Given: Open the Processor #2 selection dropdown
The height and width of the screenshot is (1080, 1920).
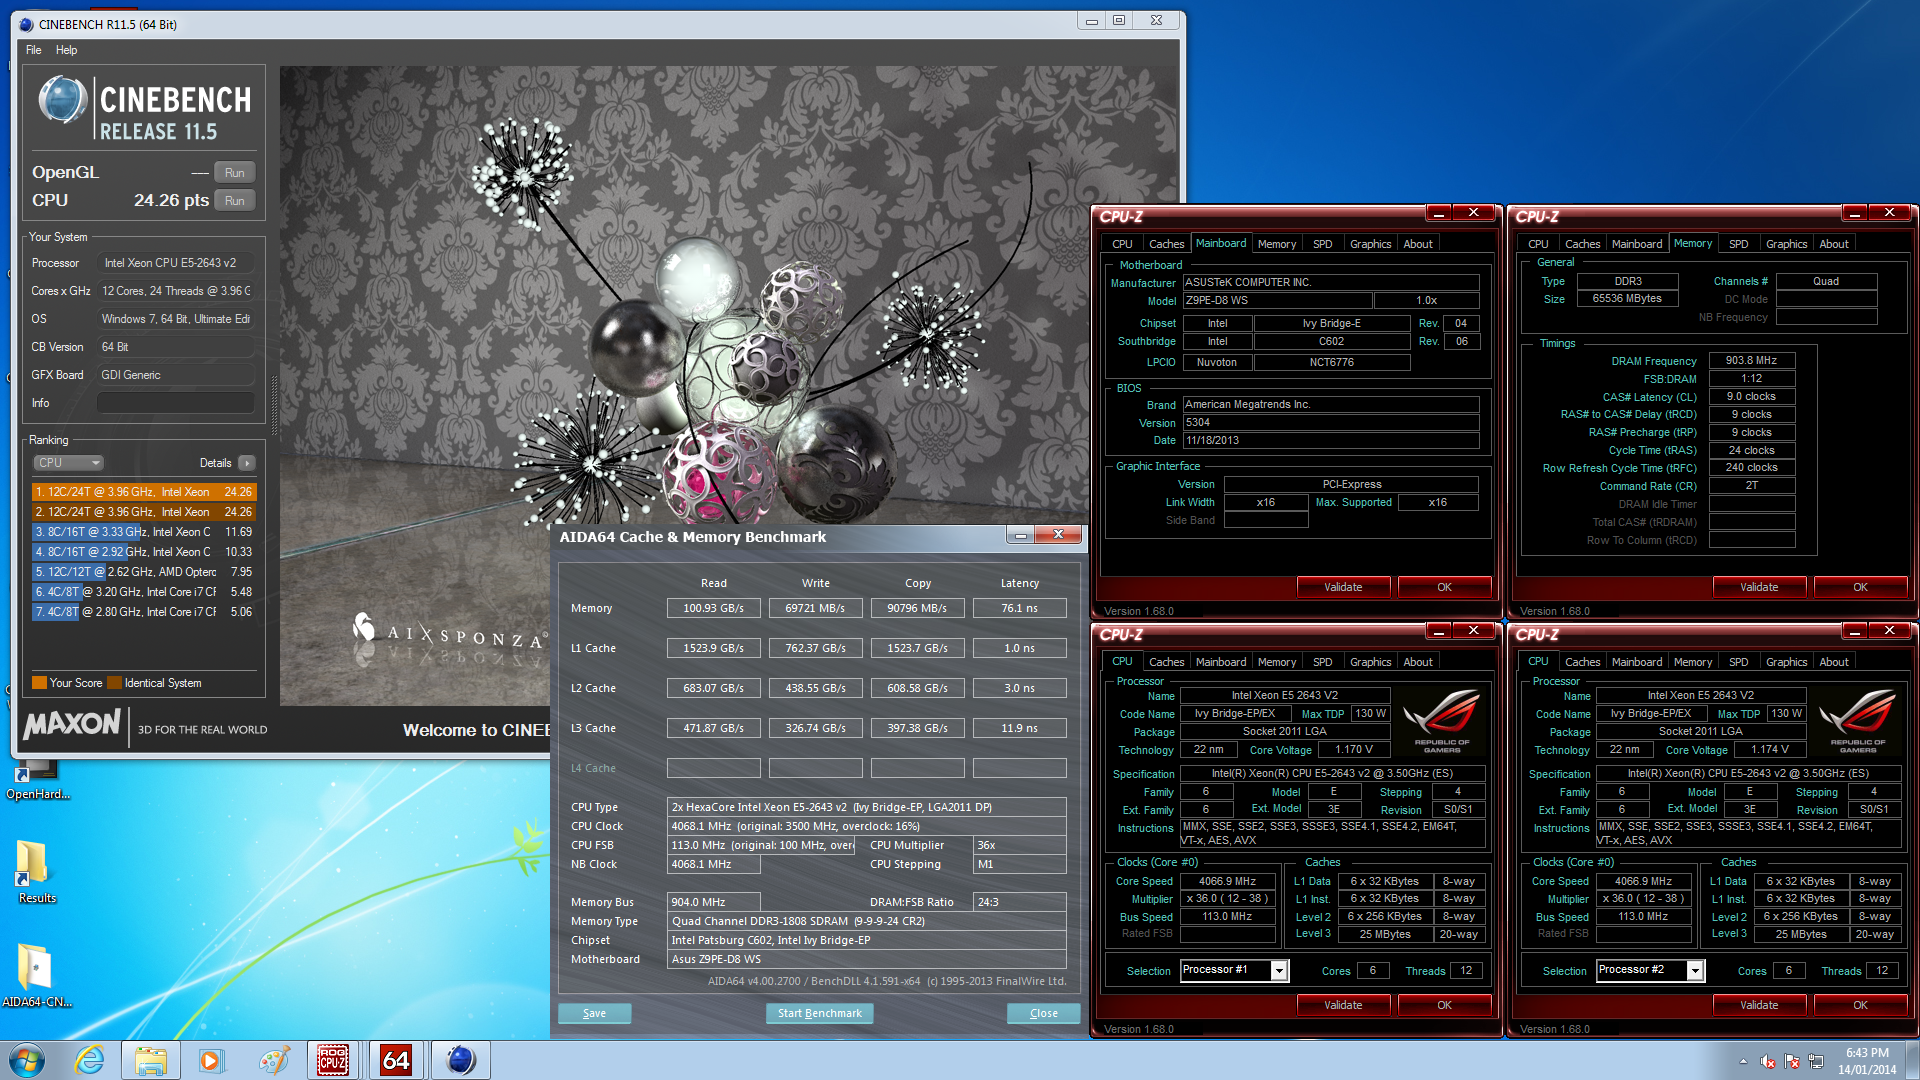Looking at the screenshot, I should (x=1694, y=970).
